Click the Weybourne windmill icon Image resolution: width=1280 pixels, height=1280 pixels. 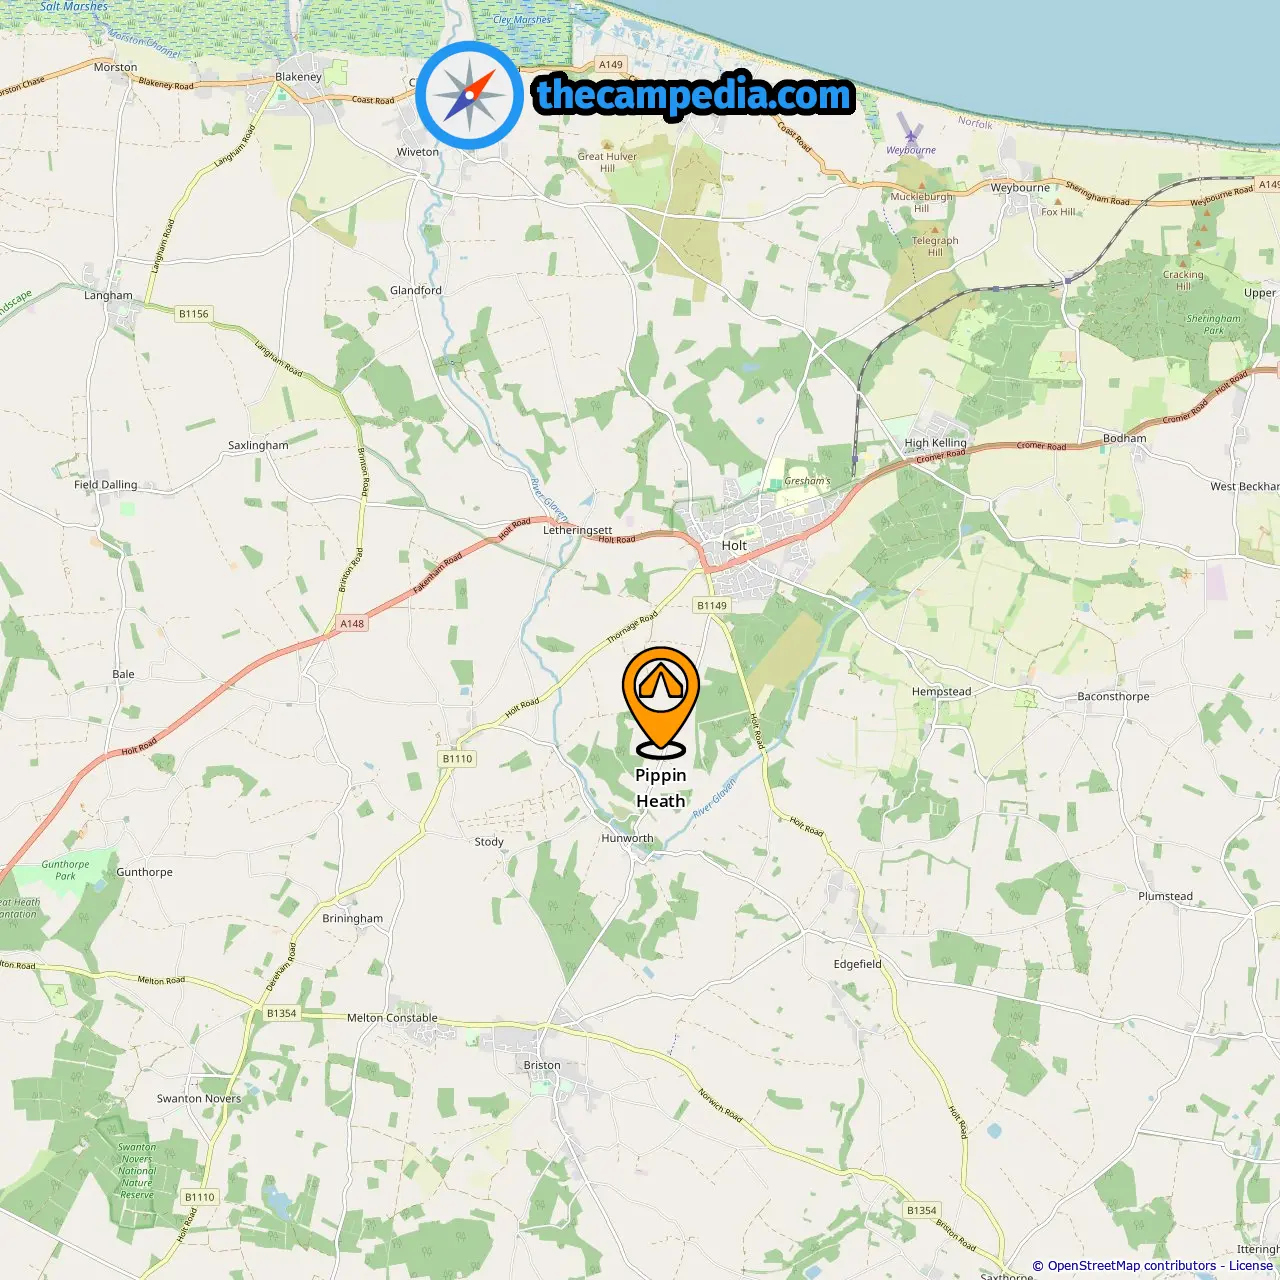[x=909, y=129]
